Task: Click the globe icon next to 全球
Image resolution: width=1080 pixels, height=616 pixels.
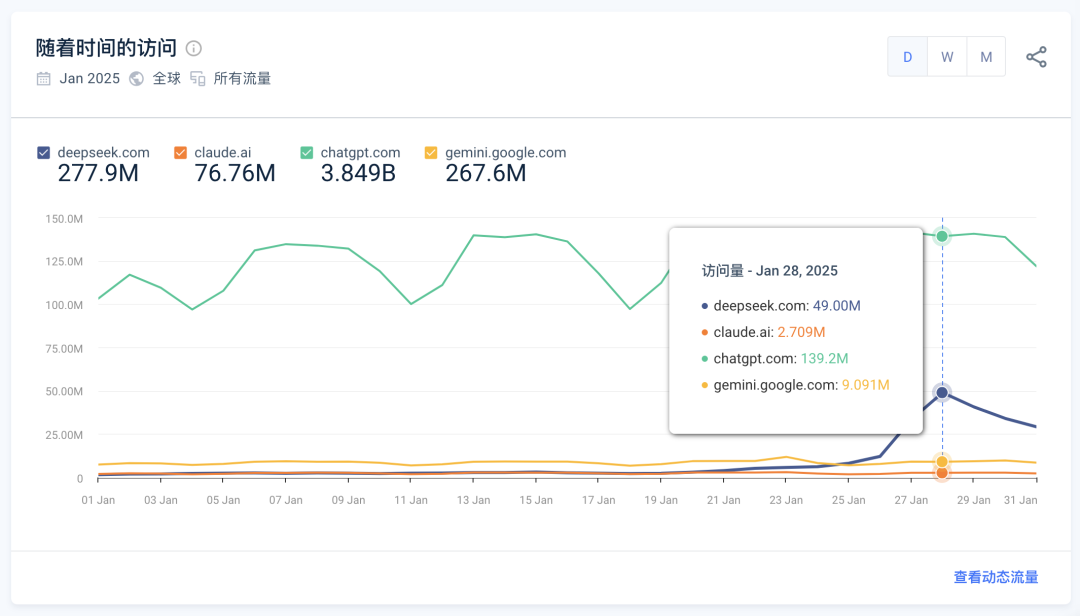Action: click(x=136, y=79)
